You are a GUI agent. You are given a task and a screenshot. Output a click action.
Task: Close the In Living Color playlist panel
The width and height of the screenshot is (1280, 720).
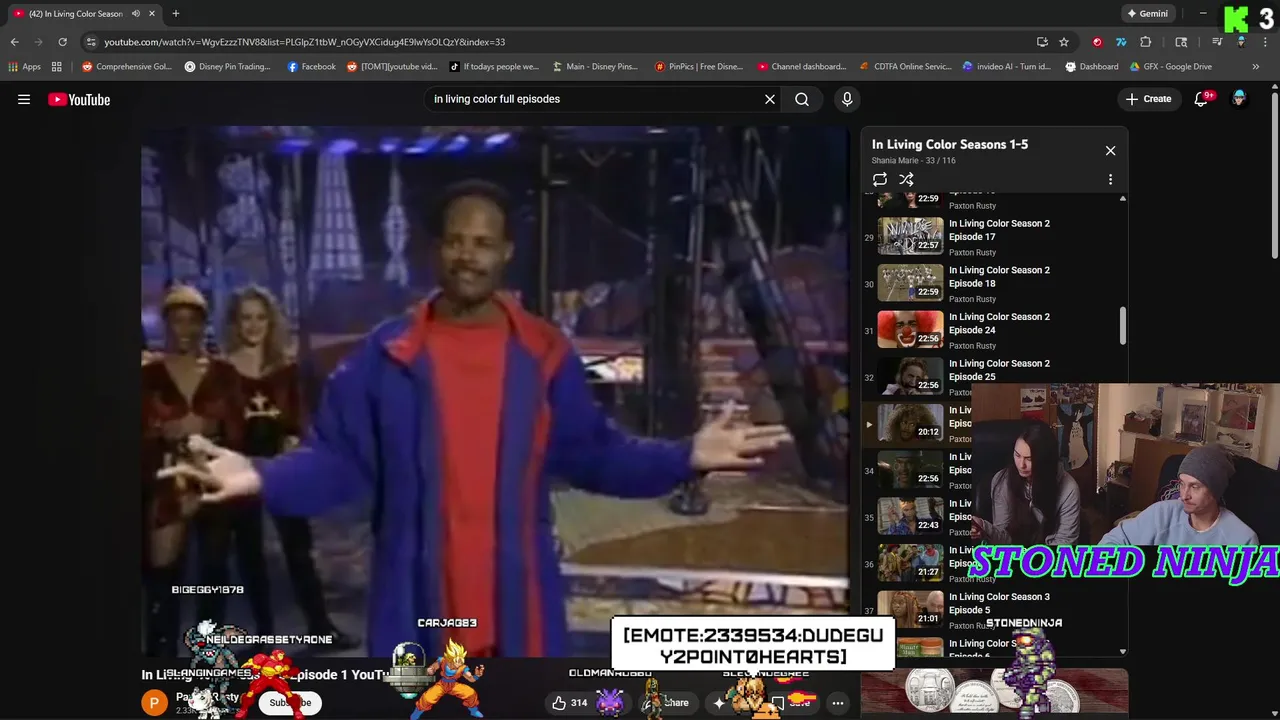[1110, 150]
